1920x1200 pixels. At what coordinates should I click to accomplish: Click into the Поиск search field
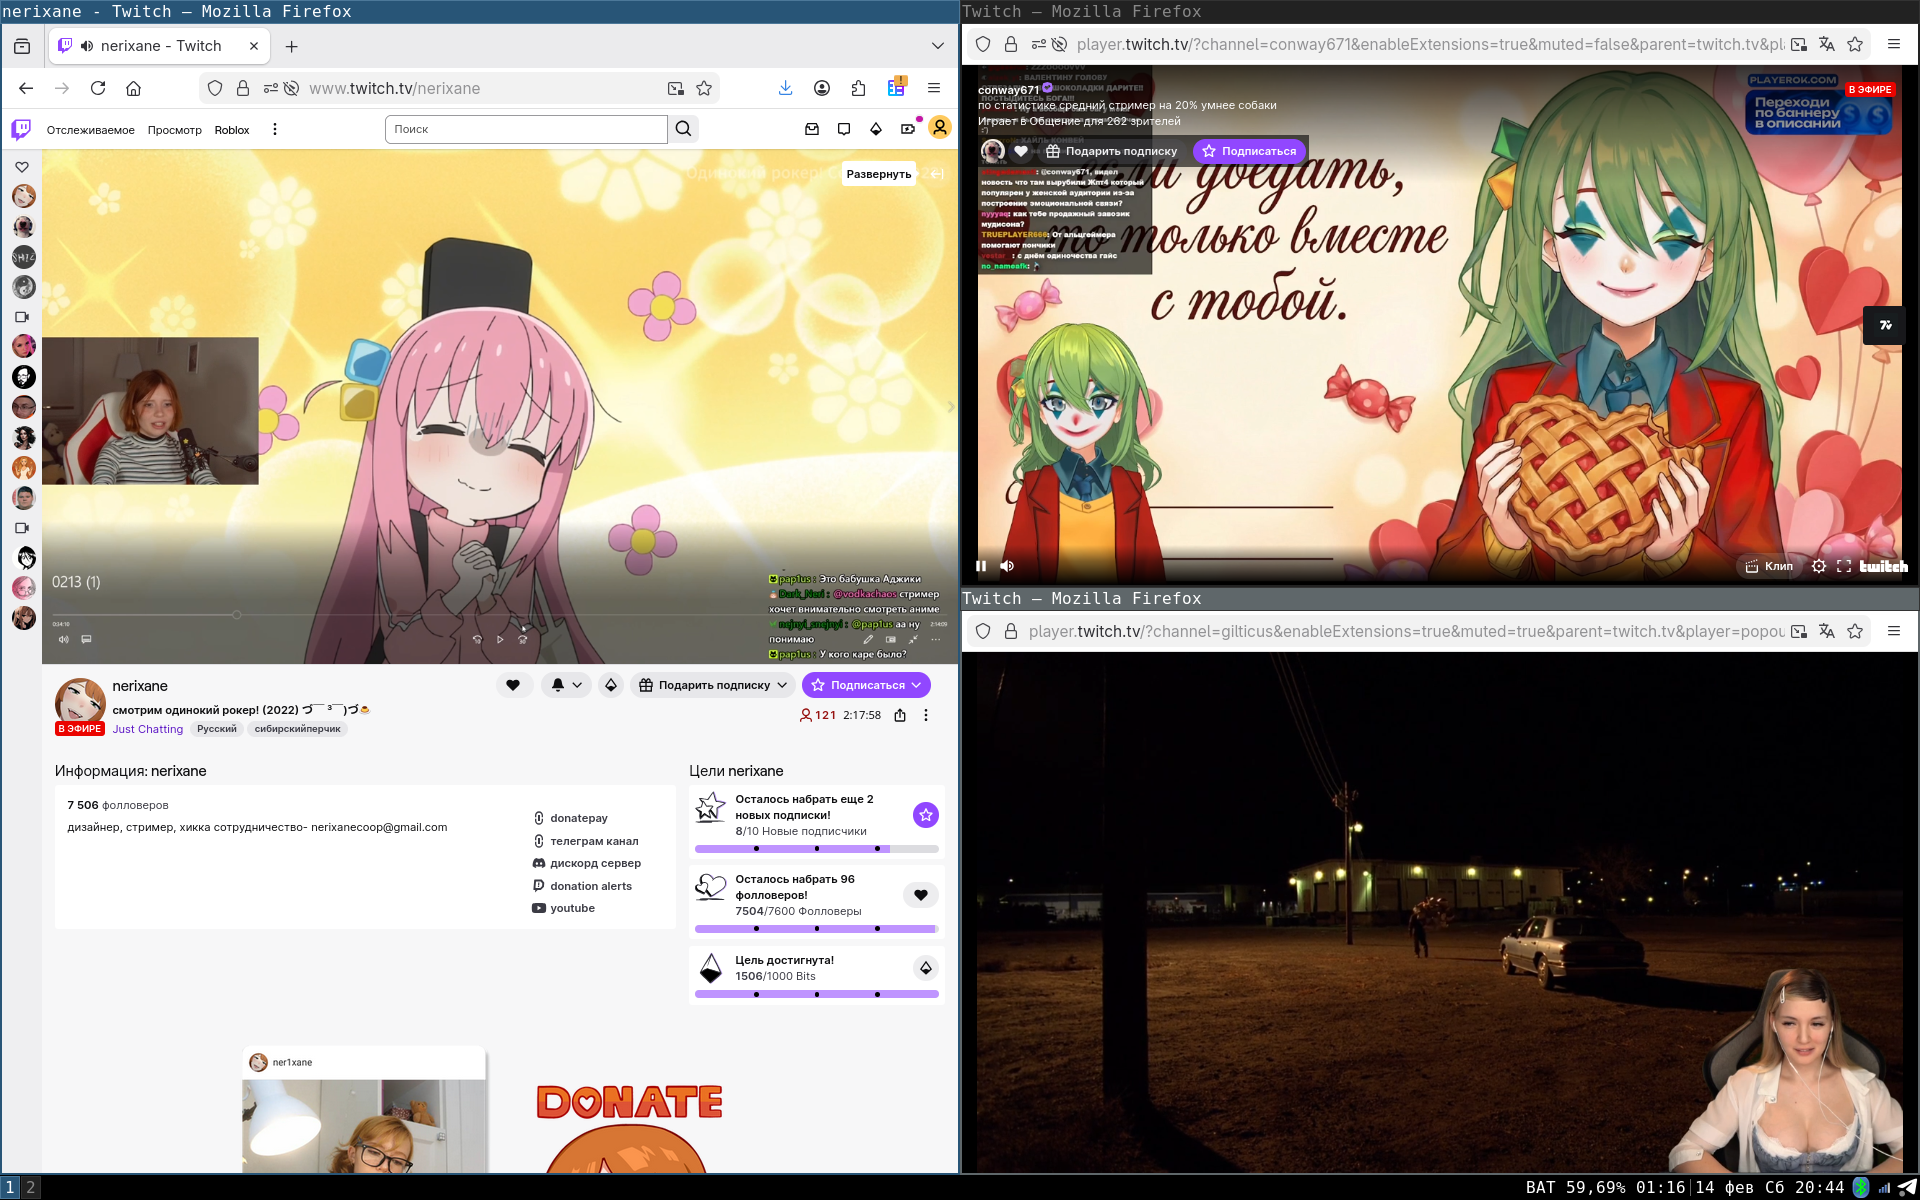point(525,129)
